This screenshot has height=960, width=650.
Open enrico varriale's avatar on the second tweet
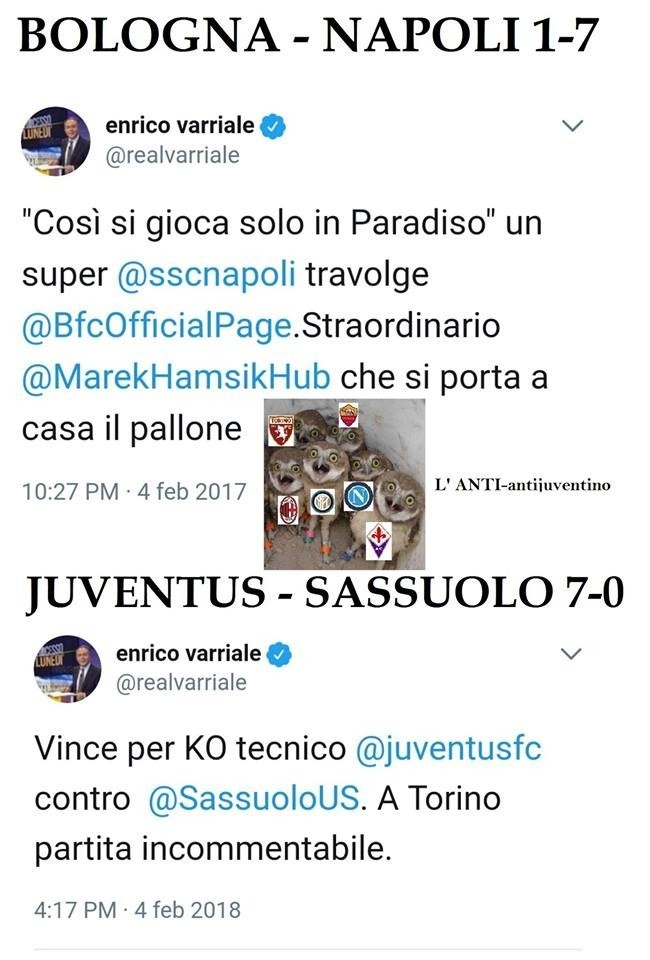pos(67,669)
